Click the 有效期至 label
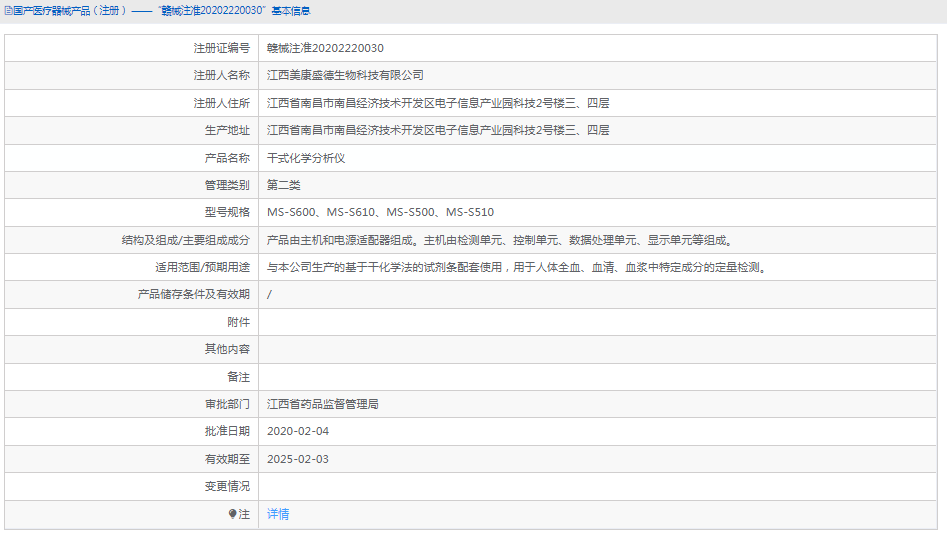The width and height of the screenshot is (947, 533). (x=227, y=459)
